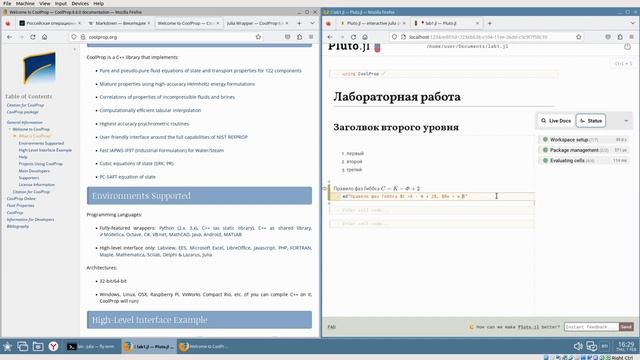Go back in the Pluto Firefox window

point(330,37)
